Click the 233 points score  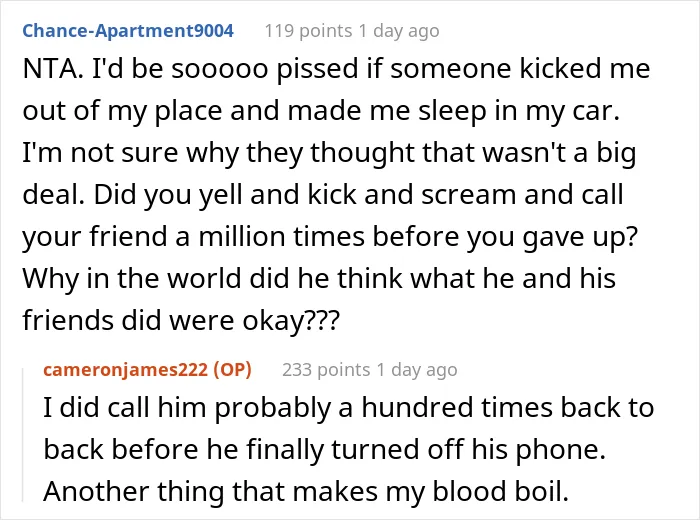click(326, 370)
